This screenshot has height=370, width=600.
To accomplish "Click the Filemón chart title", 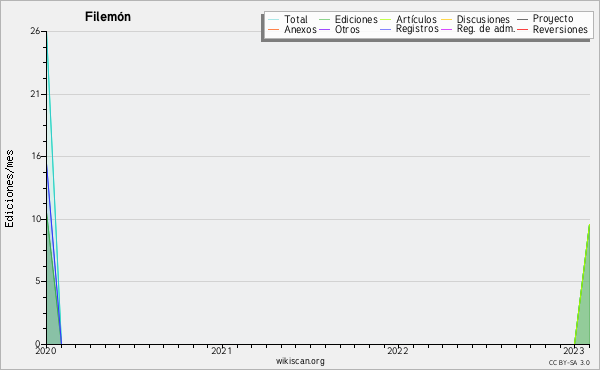I will pos(108,17).
